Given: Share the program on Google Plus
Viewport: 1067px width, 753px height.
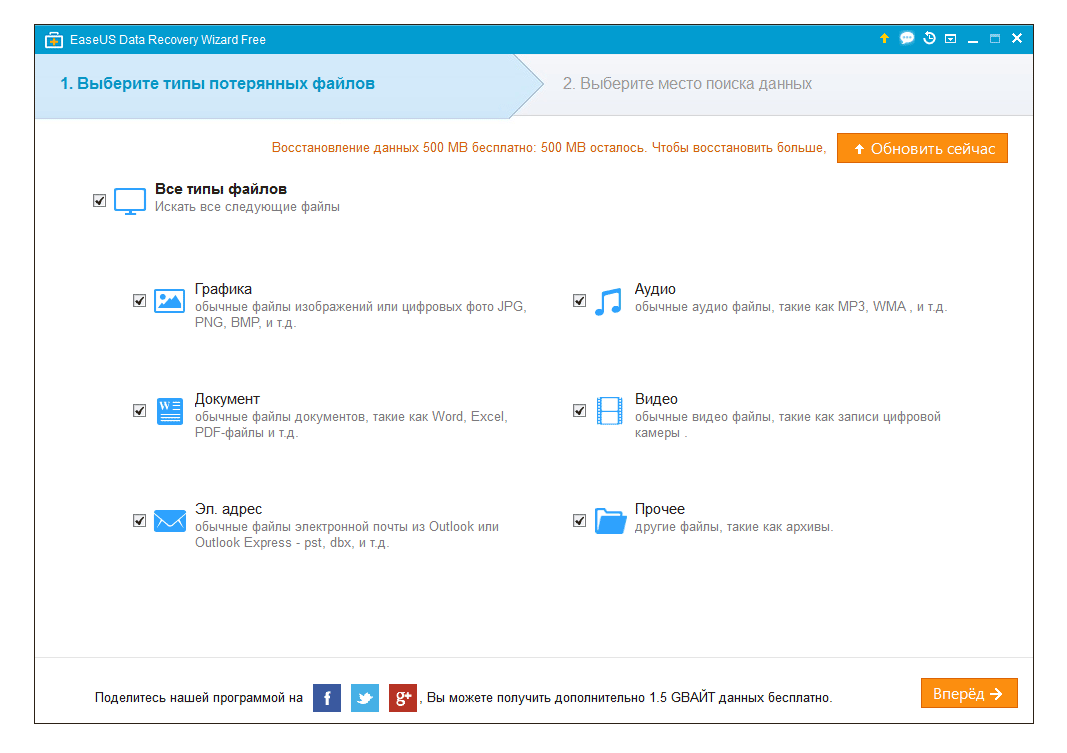Looking at the screenshot, I should (403, 697).
